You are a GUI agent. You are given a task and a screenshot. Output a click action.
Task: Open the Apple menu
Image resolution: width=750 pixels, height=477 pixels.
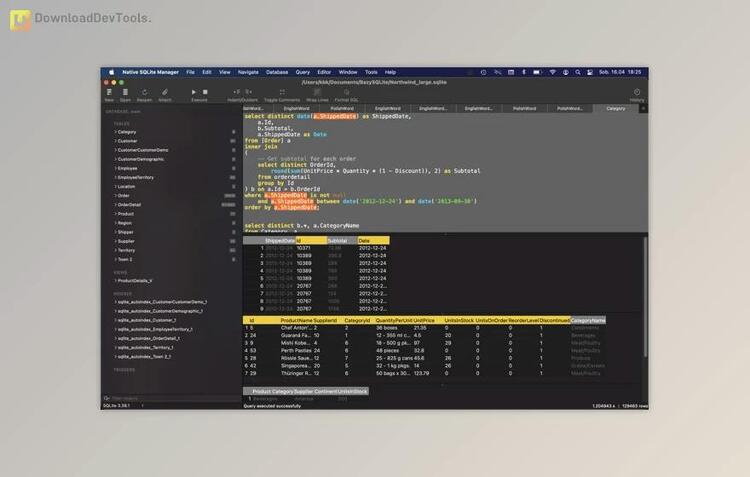111,72
